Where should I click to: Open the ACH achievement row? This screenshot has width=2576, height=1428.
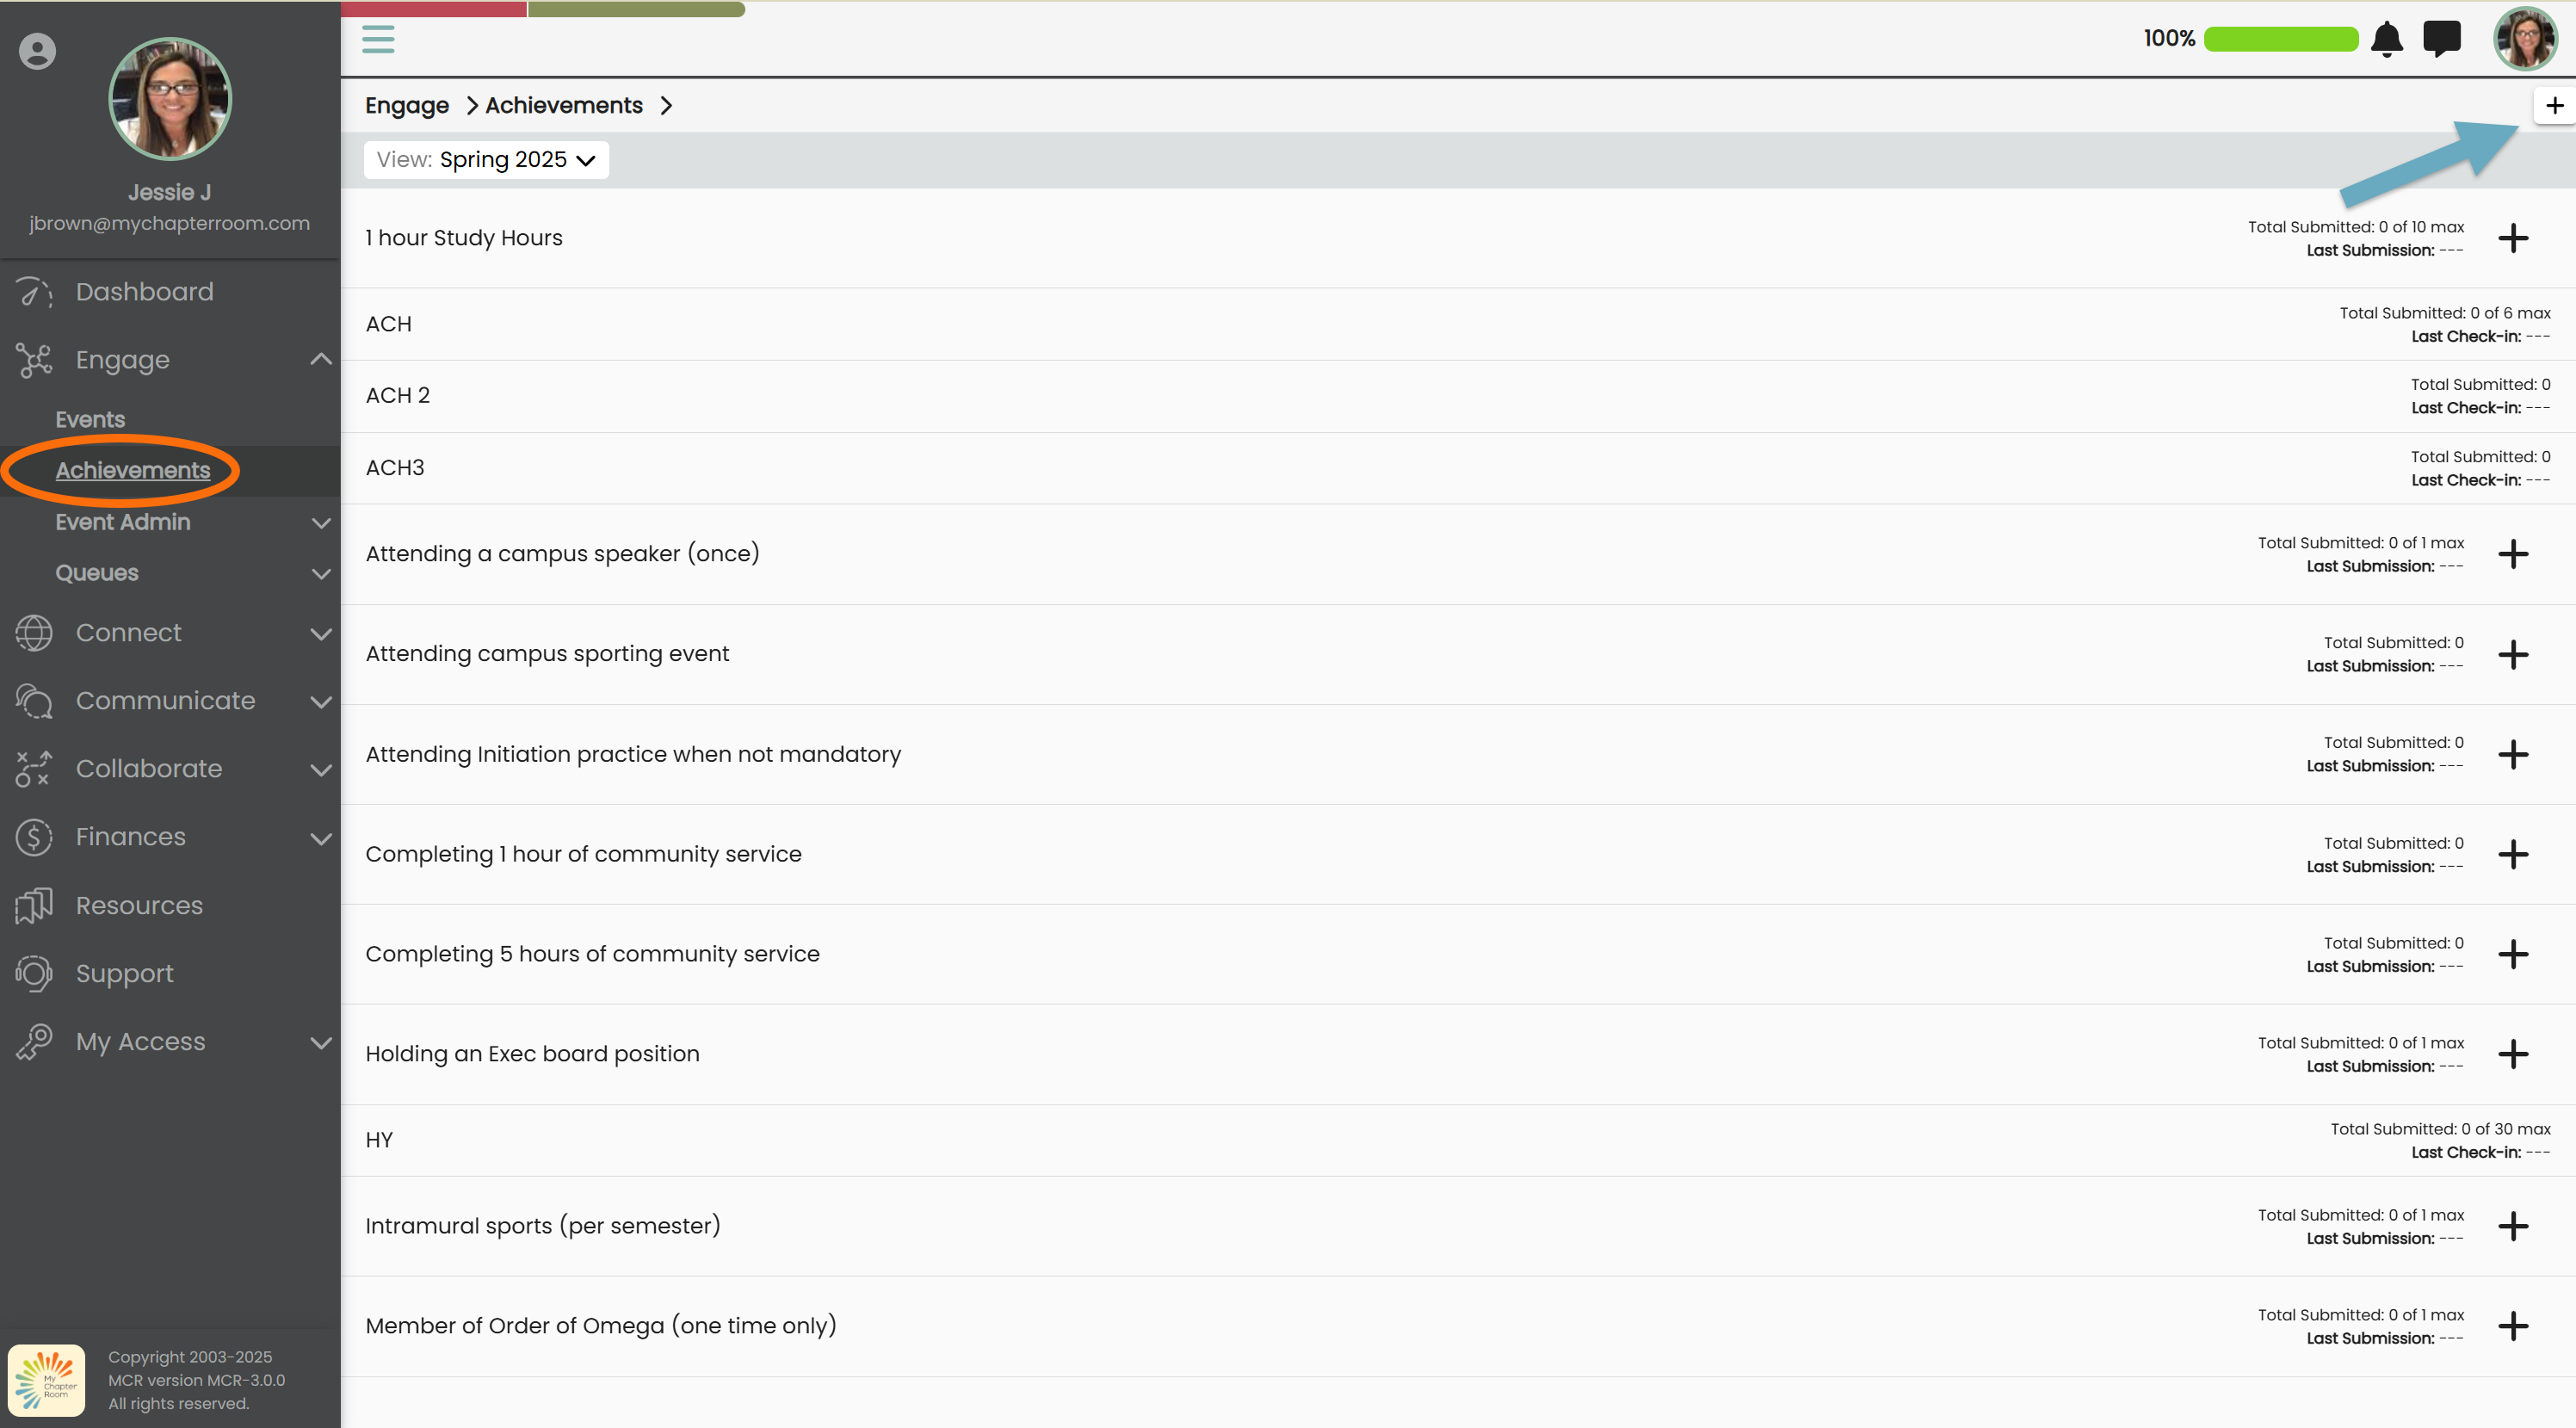1458,324
